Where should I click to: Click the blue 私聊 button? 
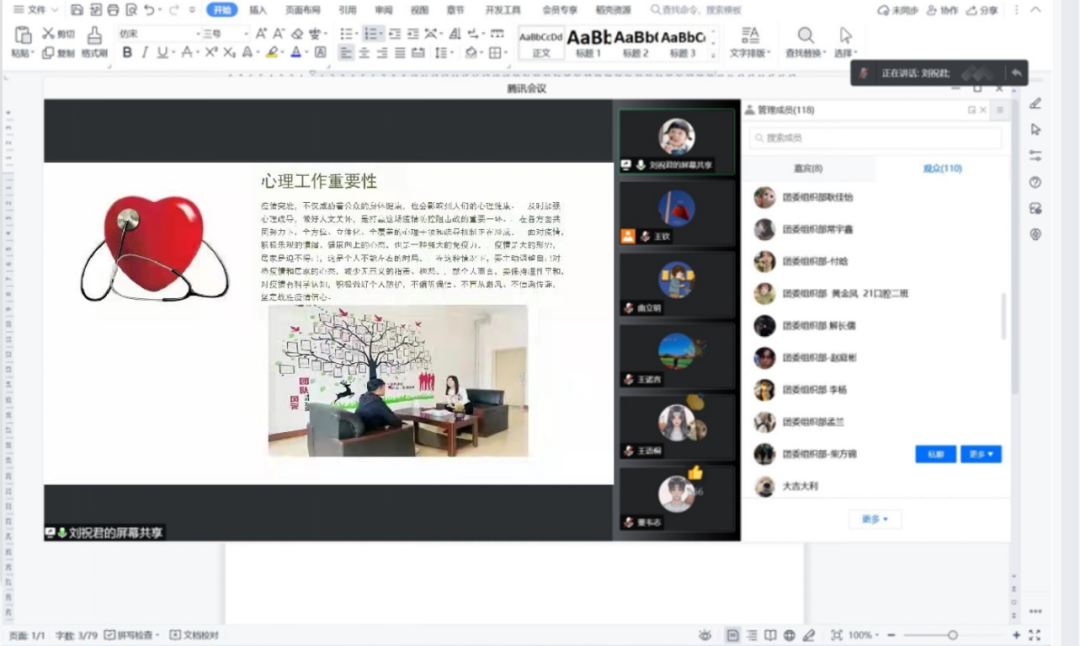click(x=935, y=454)
